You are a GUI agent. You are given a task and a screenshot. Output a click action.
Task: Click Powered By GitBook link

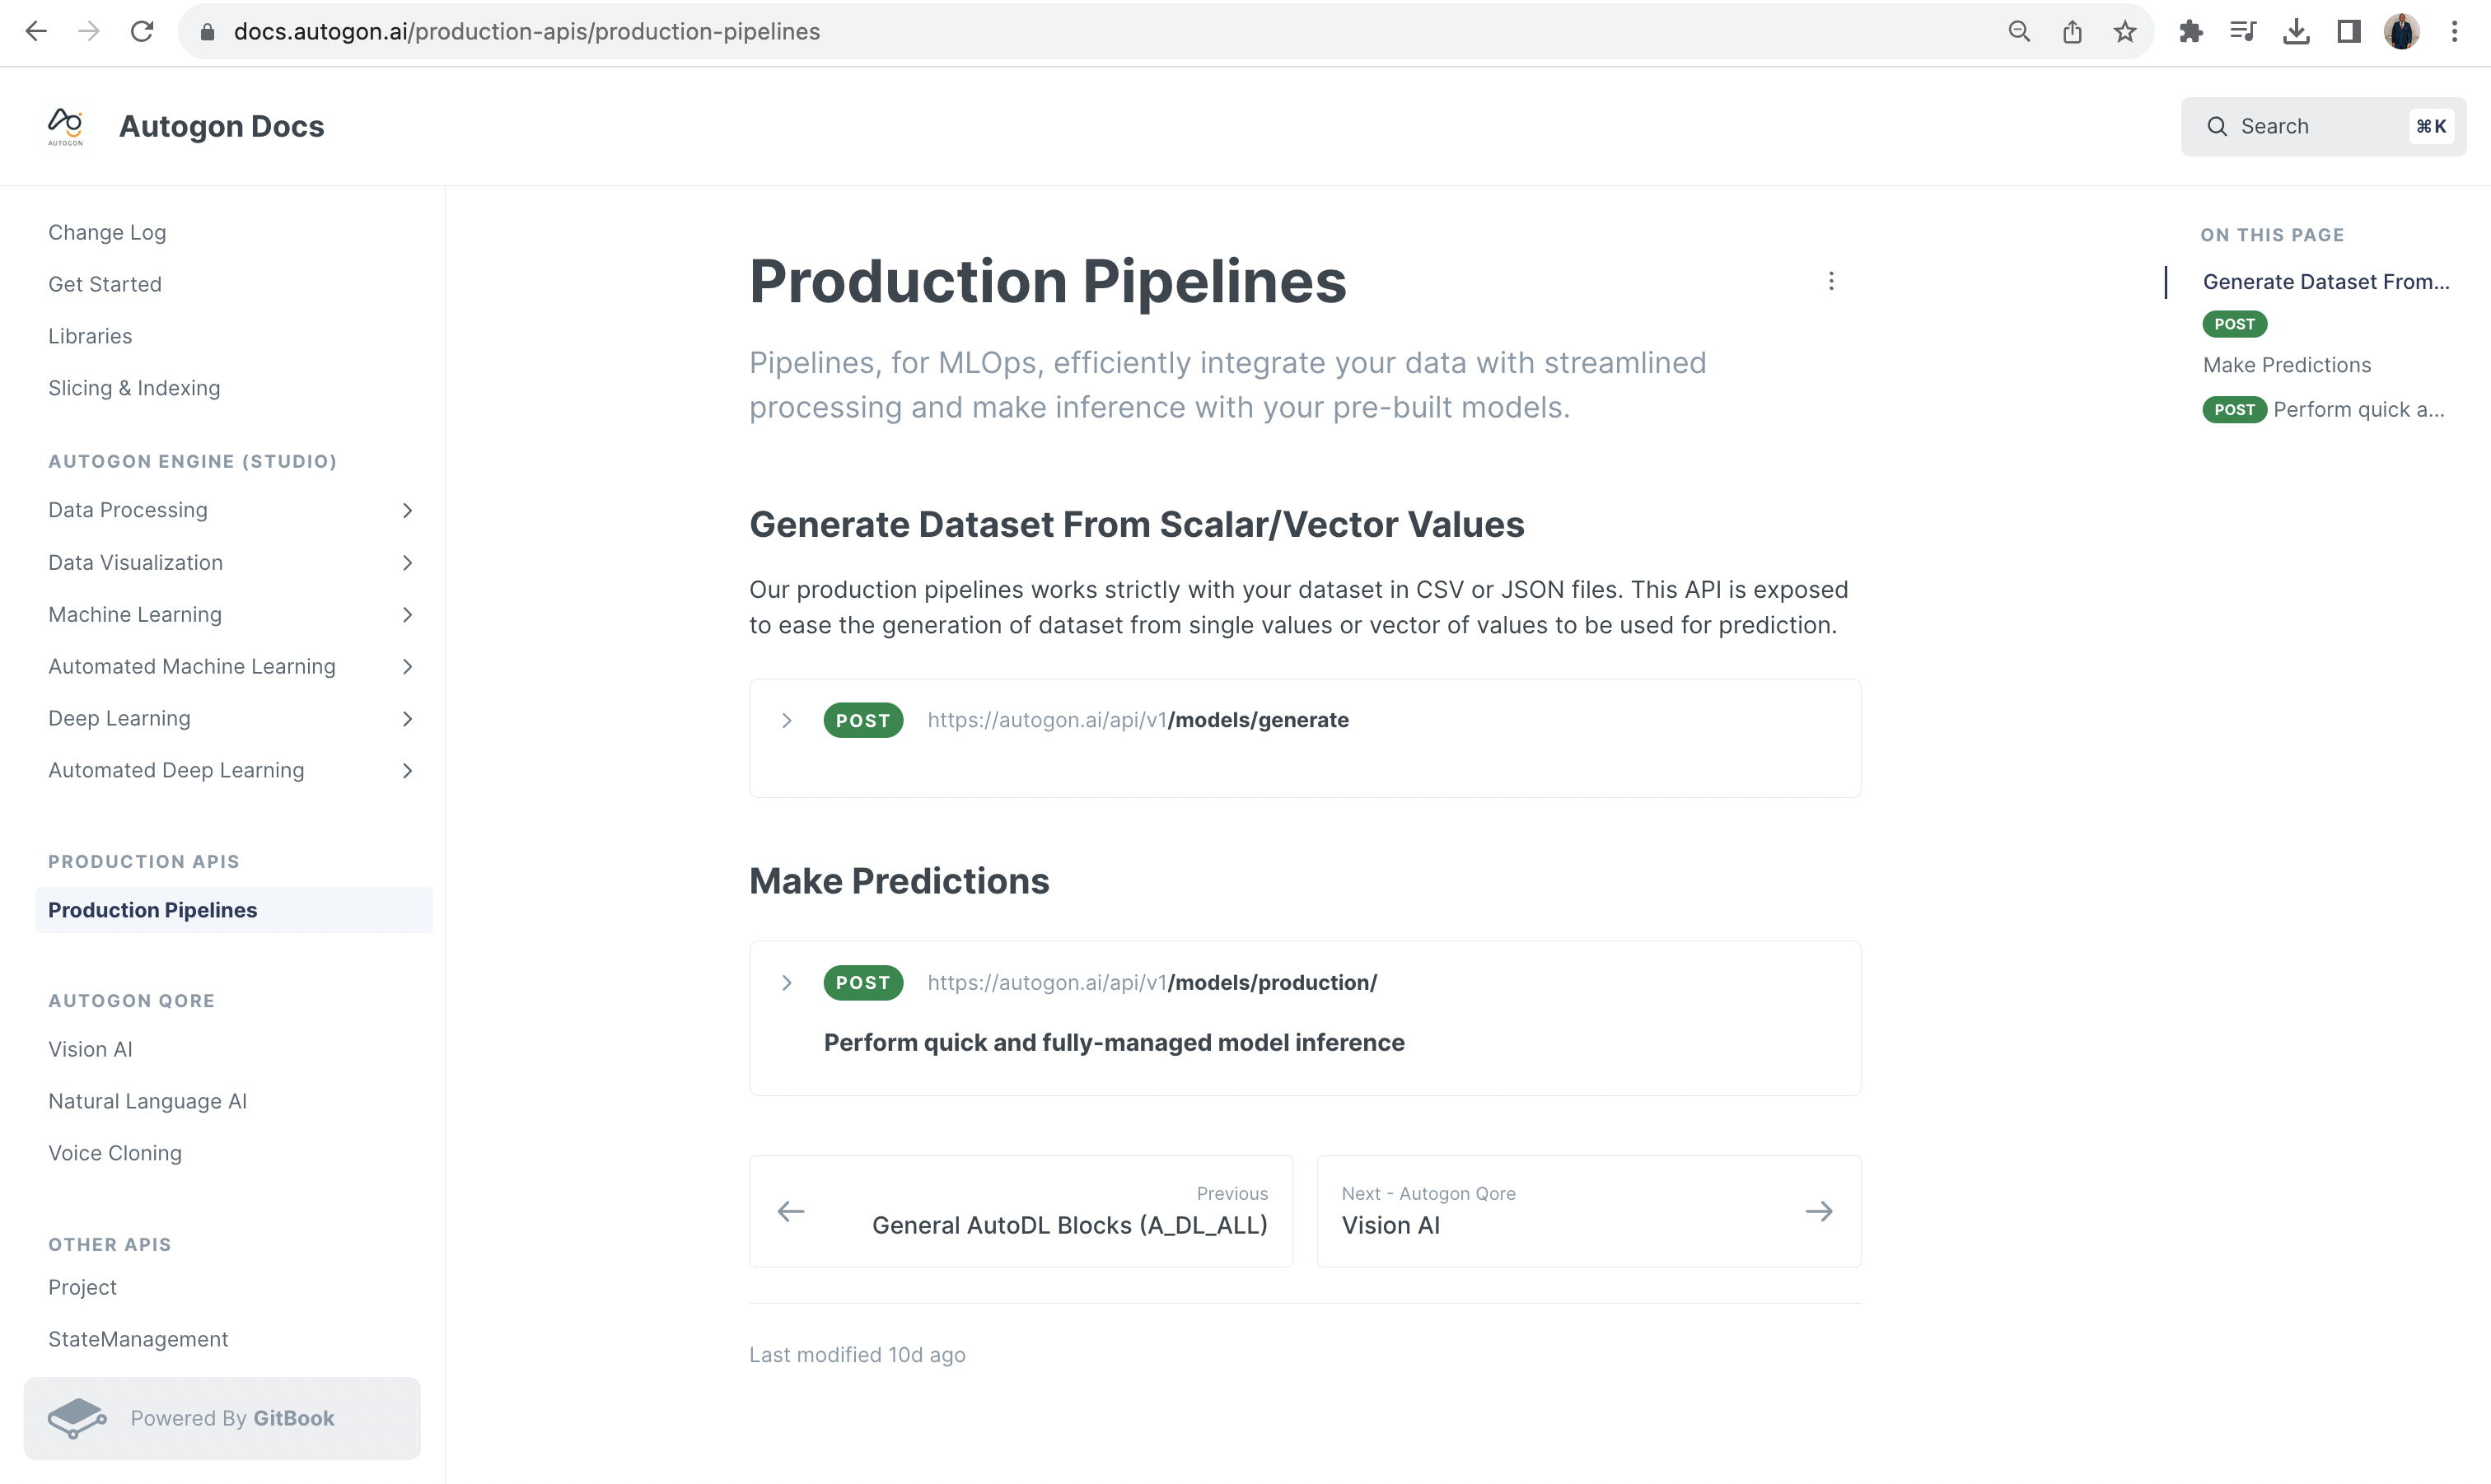pyautogui.click(x=222, y=1418)
